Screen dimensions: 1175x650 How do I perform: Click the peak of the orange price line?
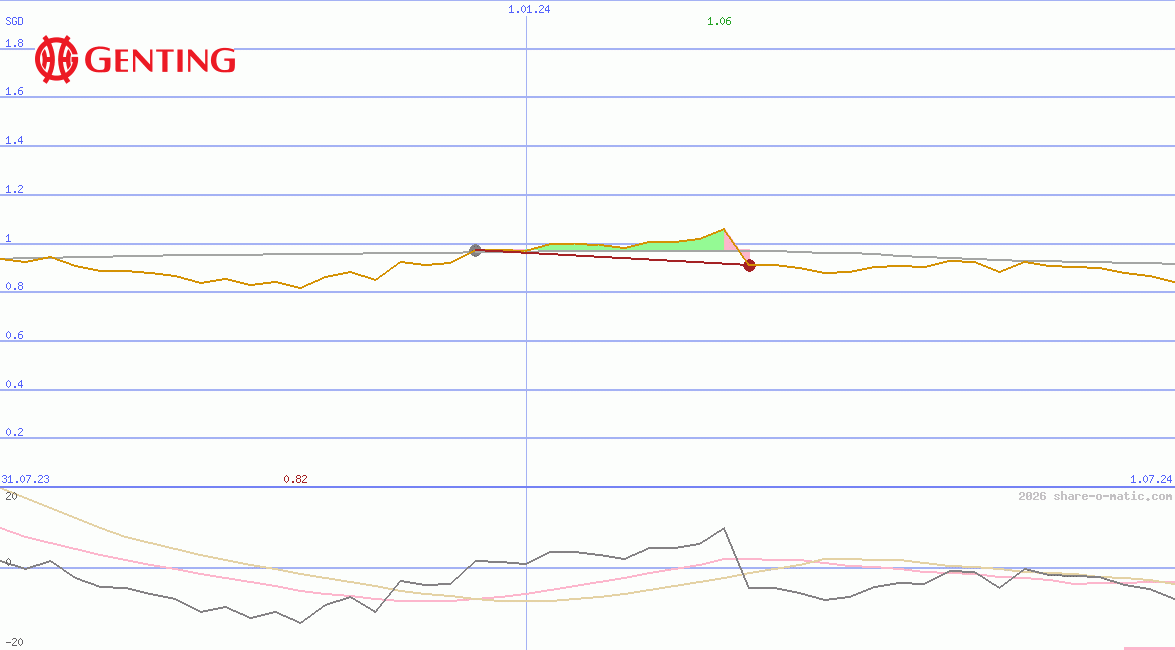(724, 229)
